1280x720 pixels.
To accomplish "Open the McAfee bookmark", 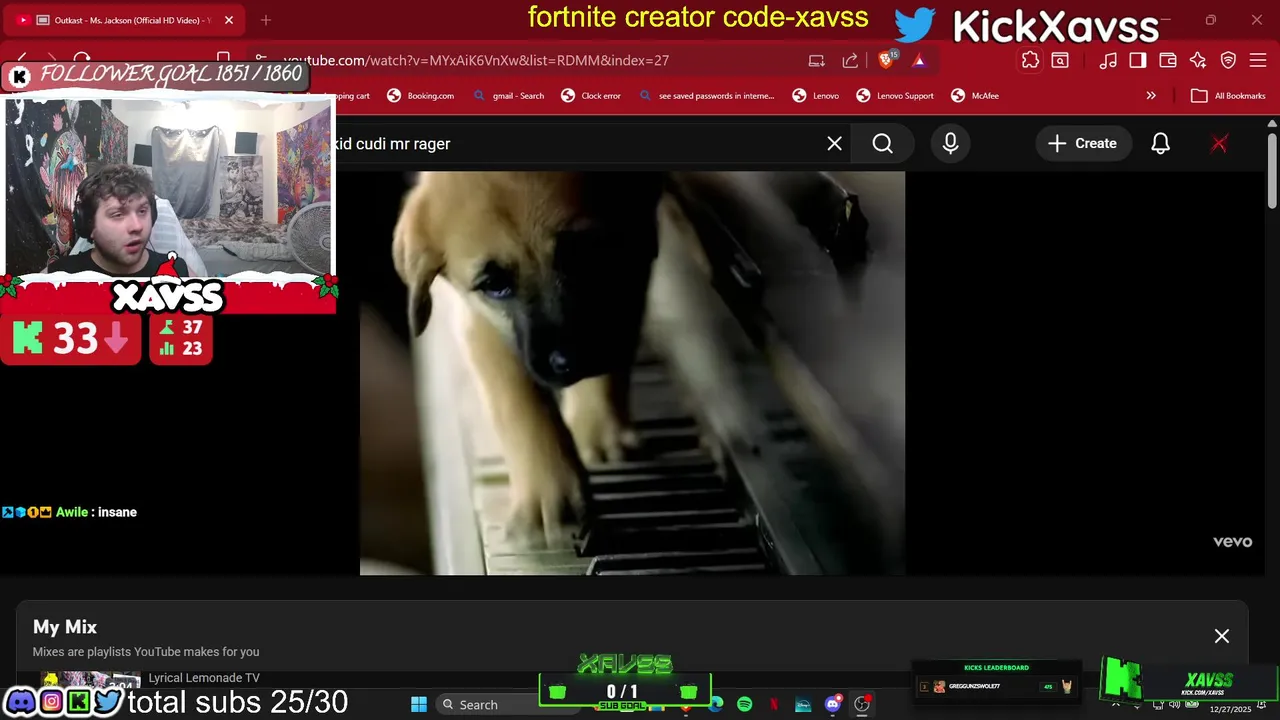I will (975, 96).
